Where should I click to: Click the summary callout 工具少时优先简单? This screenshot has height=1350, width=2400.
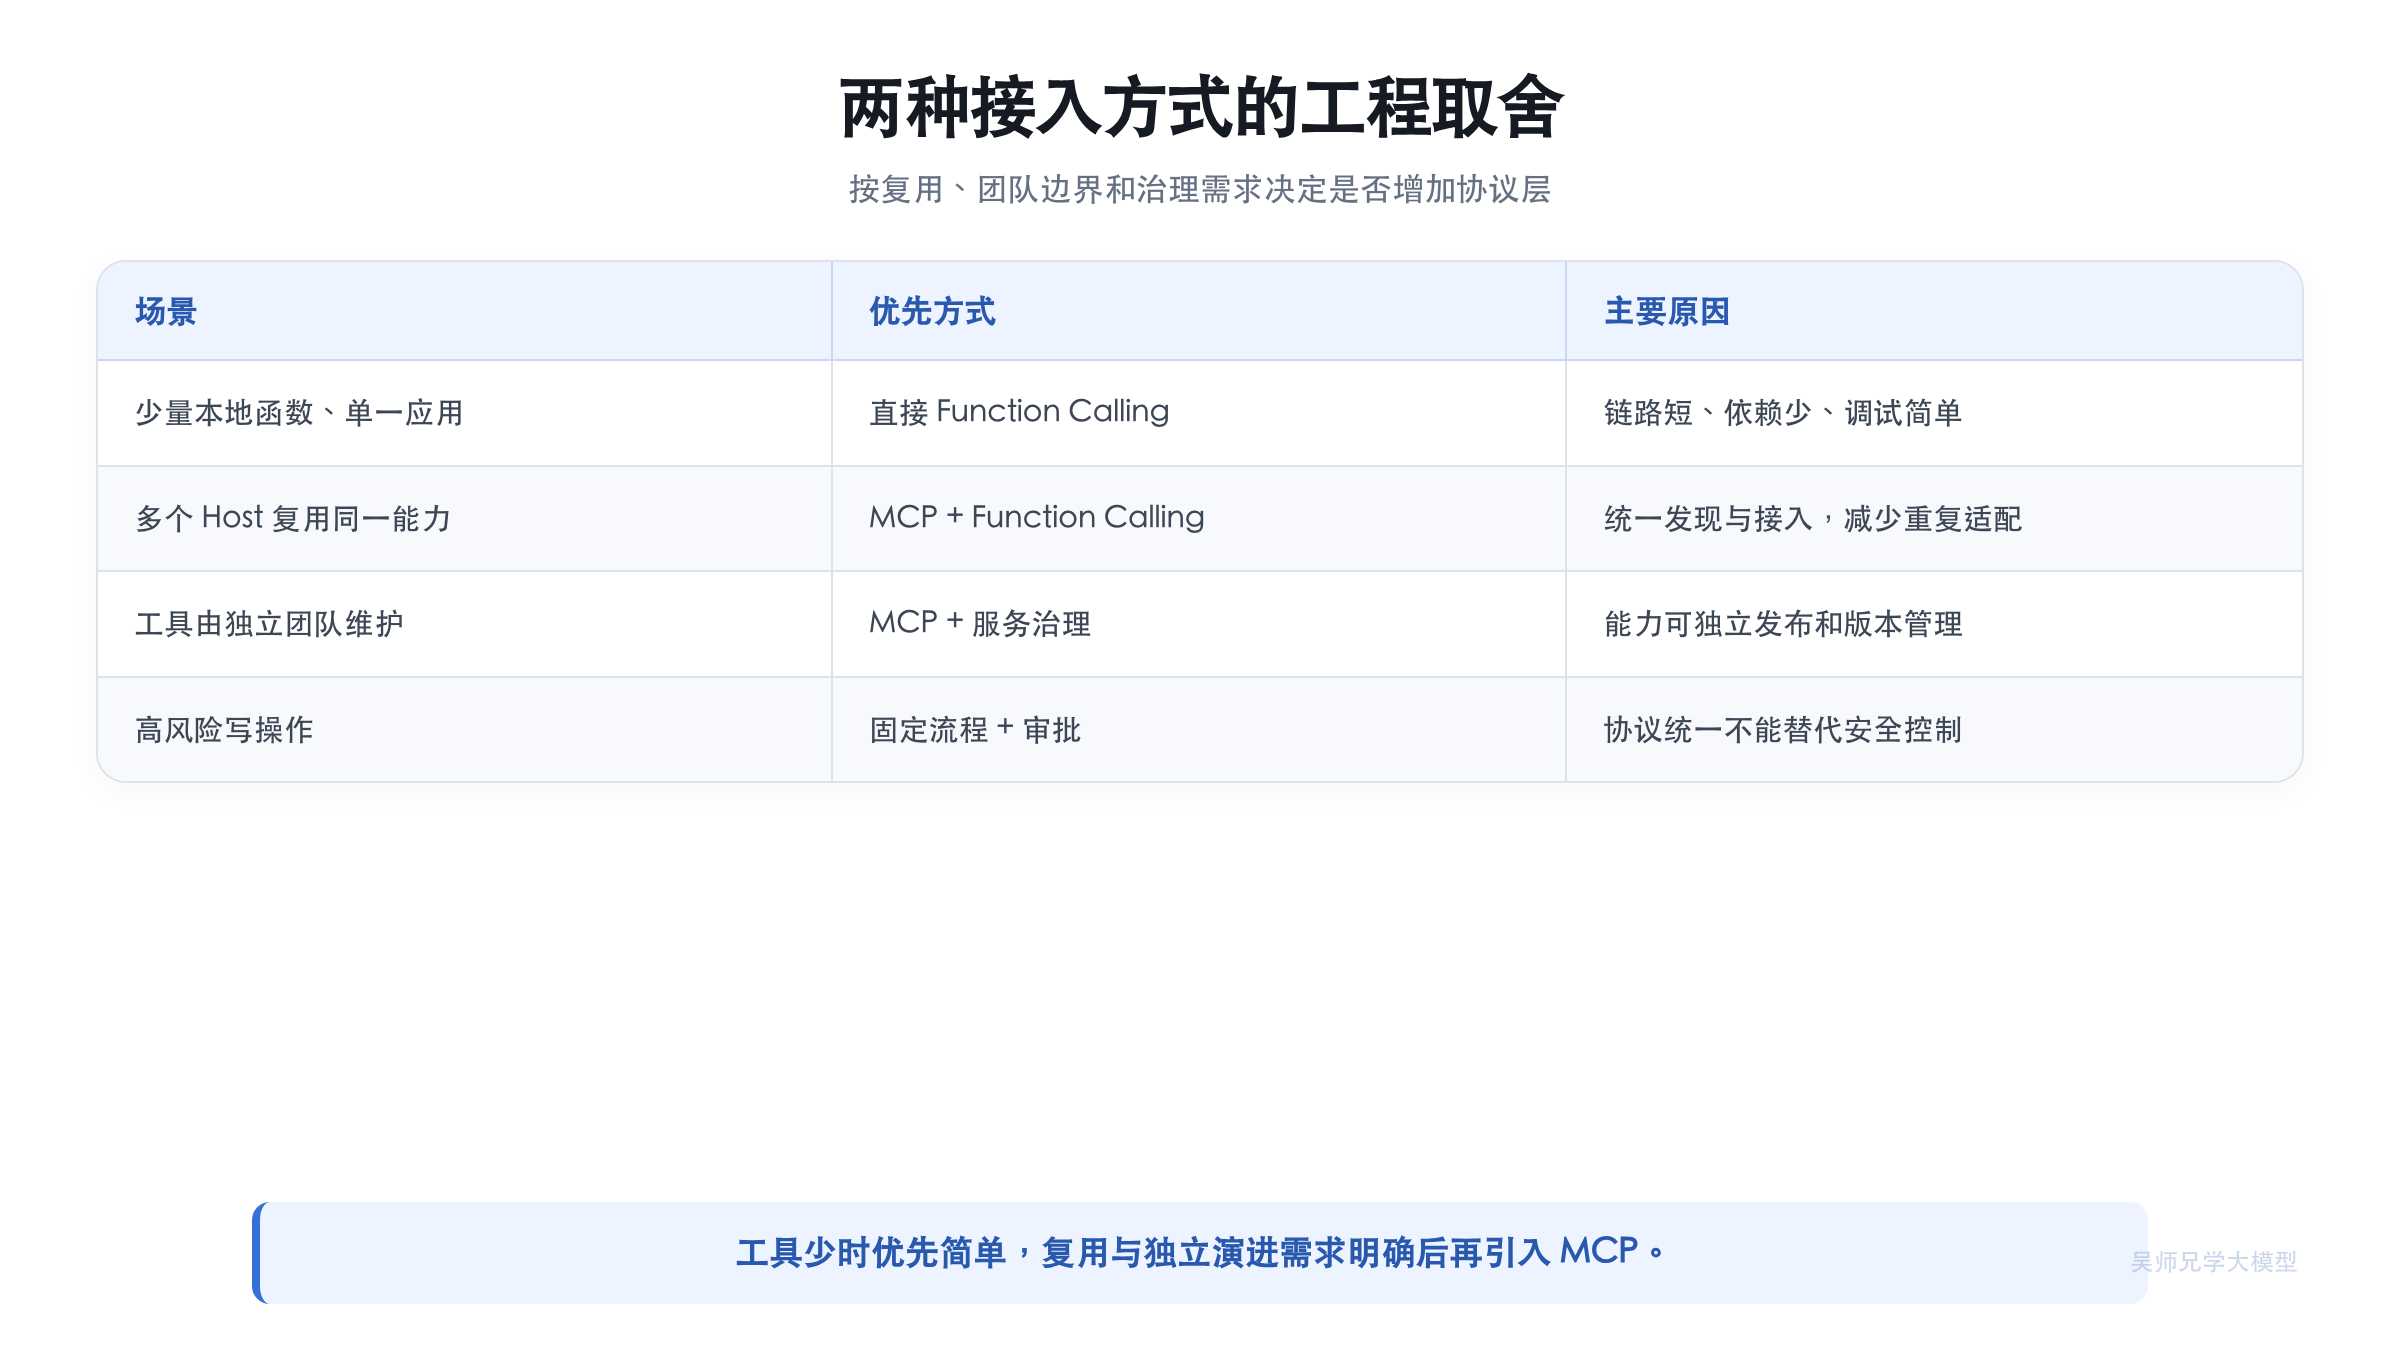point(1200,1252)
